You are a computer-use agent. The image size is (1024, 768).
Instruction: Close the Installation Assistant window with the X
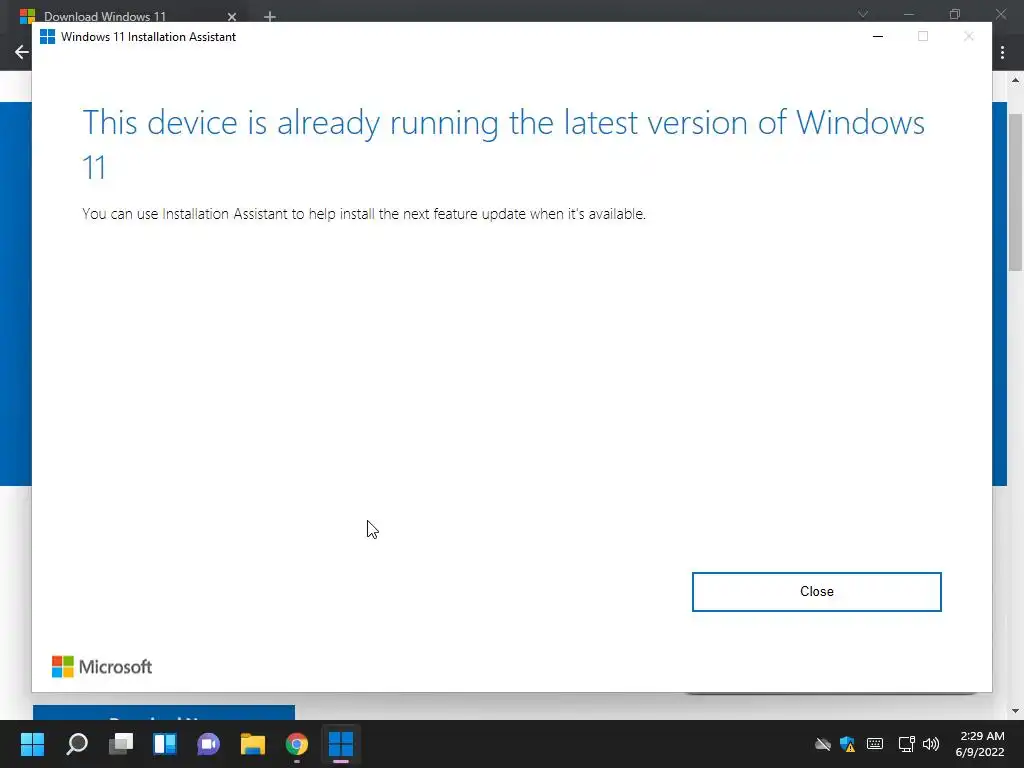pyautogui.click(x=968, y=37)
